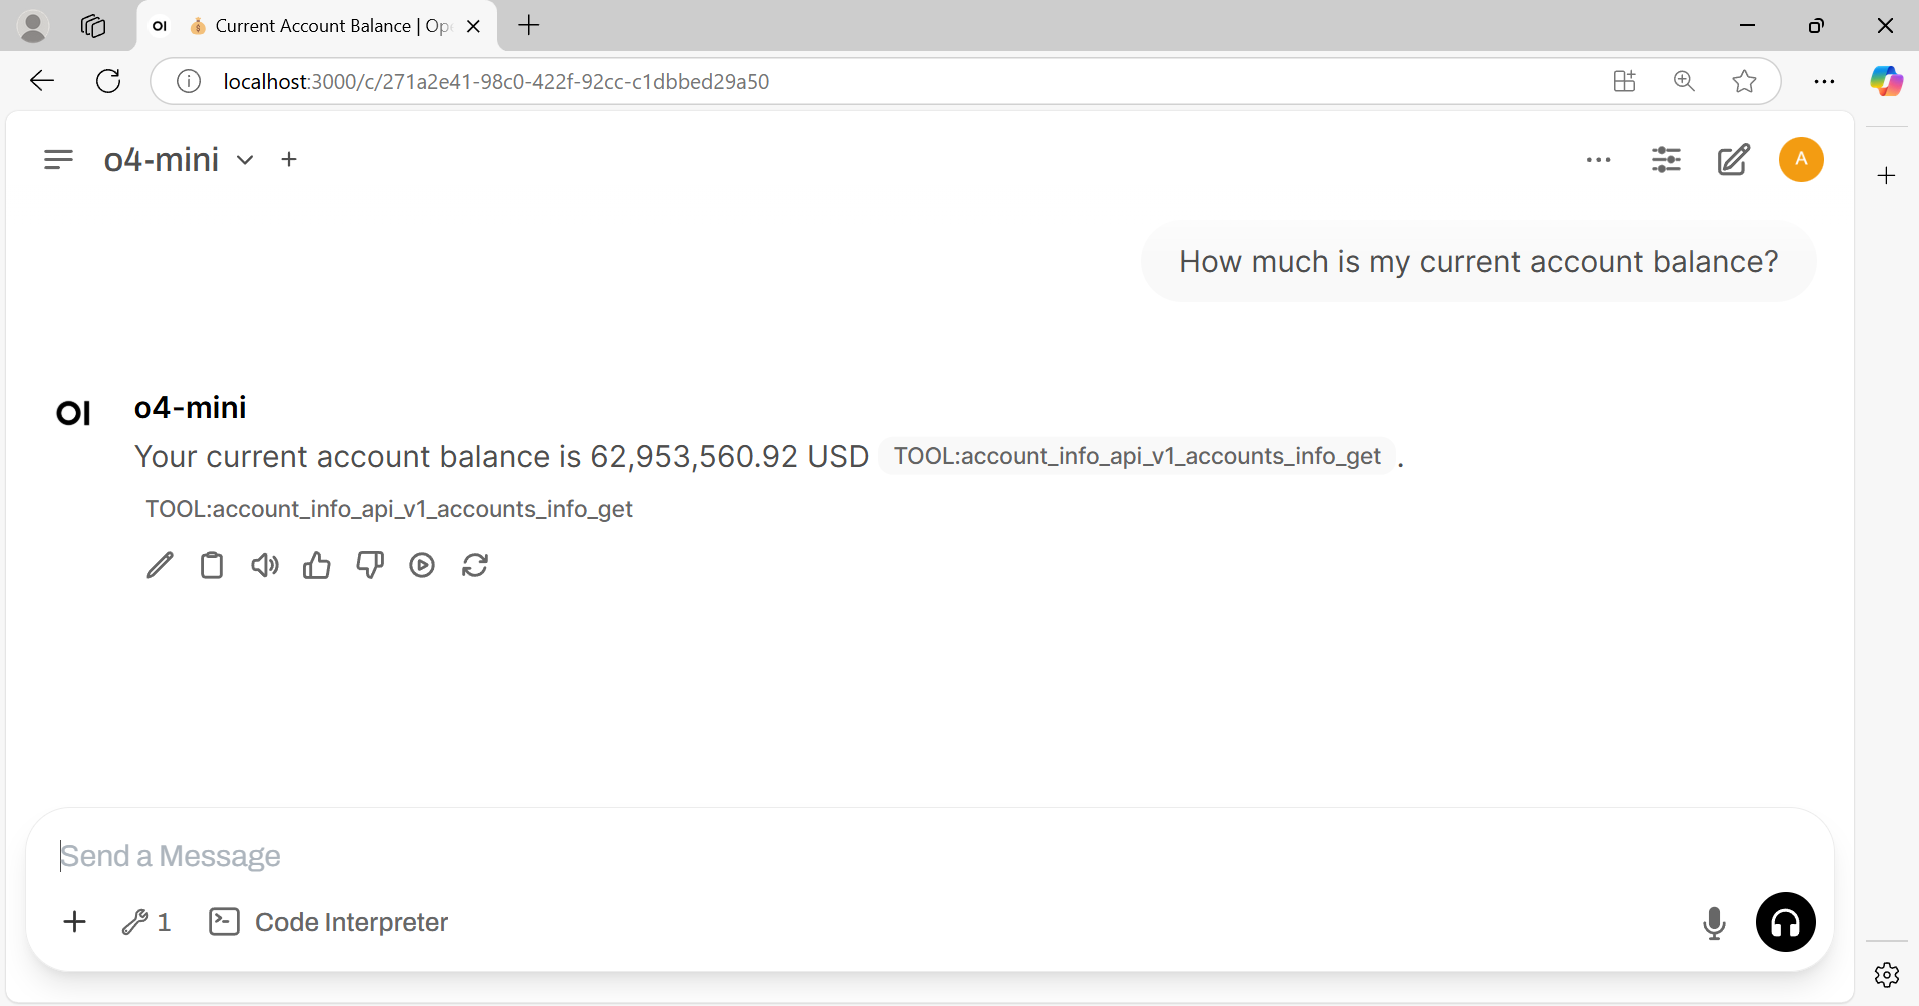Image resolution: width=1919 pixels, height=1006 pixels.
Task: Add another model with plus icon
Action: [289, 159]
